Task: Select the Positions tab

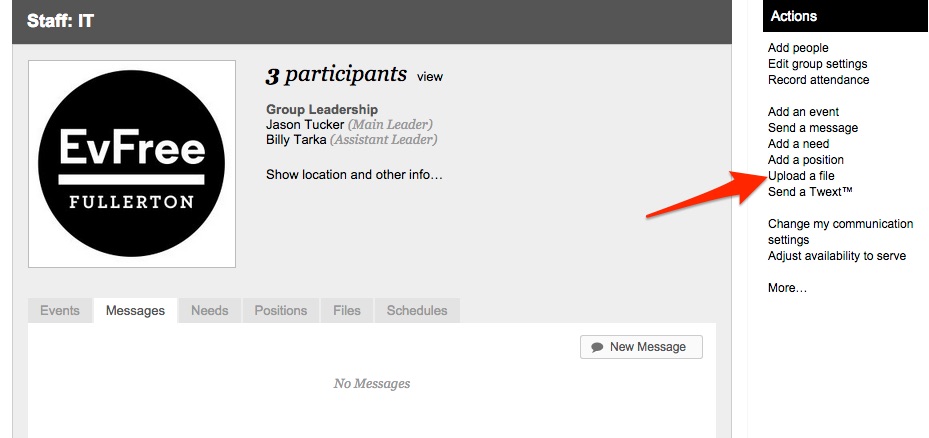Action: 281,311
